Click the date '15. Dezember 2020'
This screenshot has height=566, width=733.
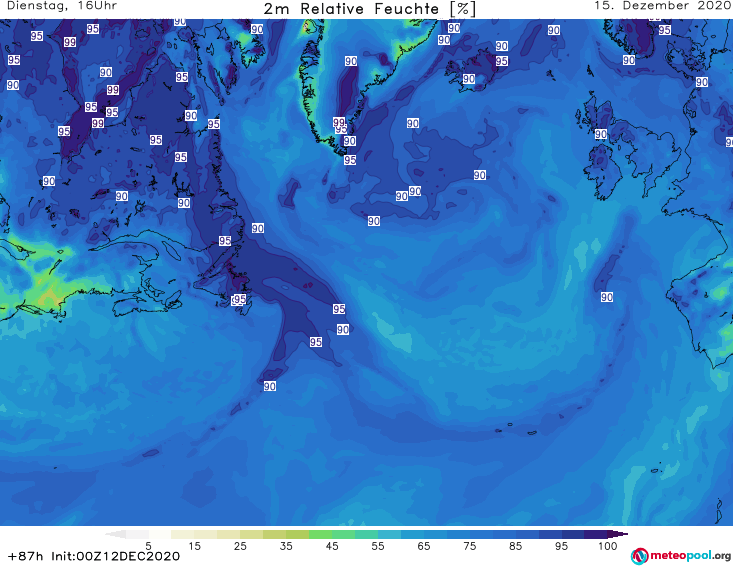[663, 6]
